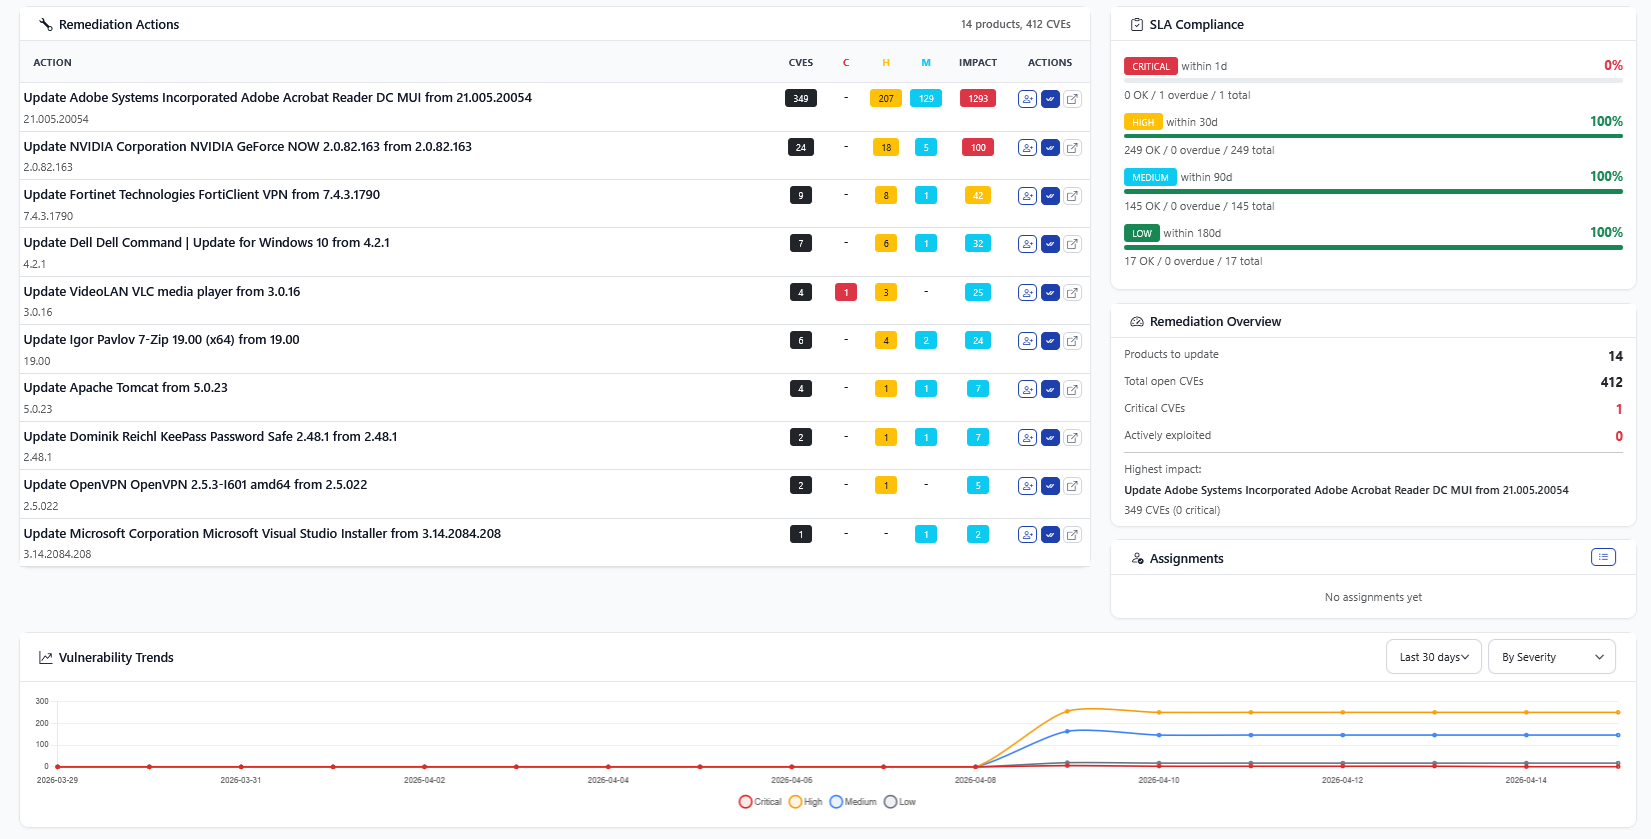Viewport: 1651px width, 839px height.
Task: Click the '14 products, 412 CVEs' summary
Action: [x=1016, y=24]
